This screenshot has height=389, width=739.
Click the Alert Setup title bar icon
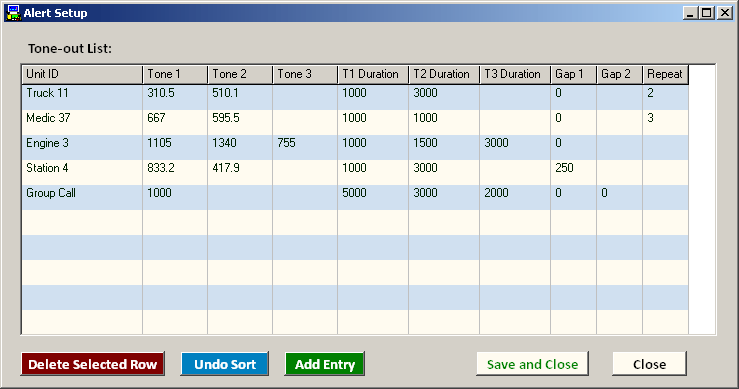click(x=13, y=13)
